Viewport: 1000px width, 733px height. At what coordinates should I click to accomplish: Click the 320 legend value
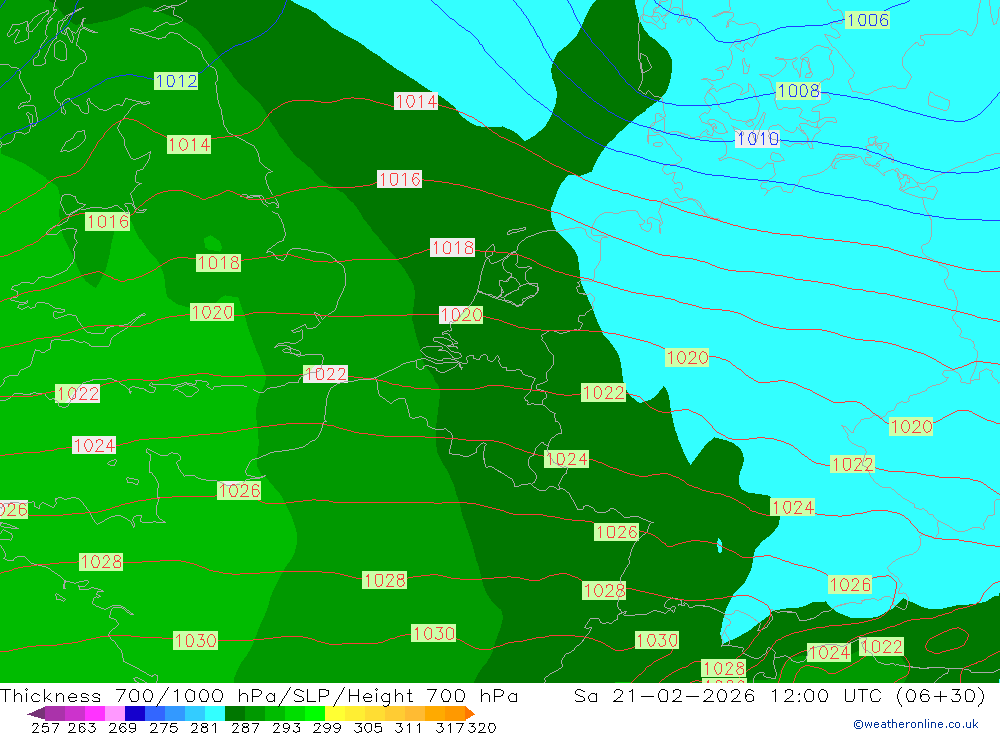click(482, 727)
